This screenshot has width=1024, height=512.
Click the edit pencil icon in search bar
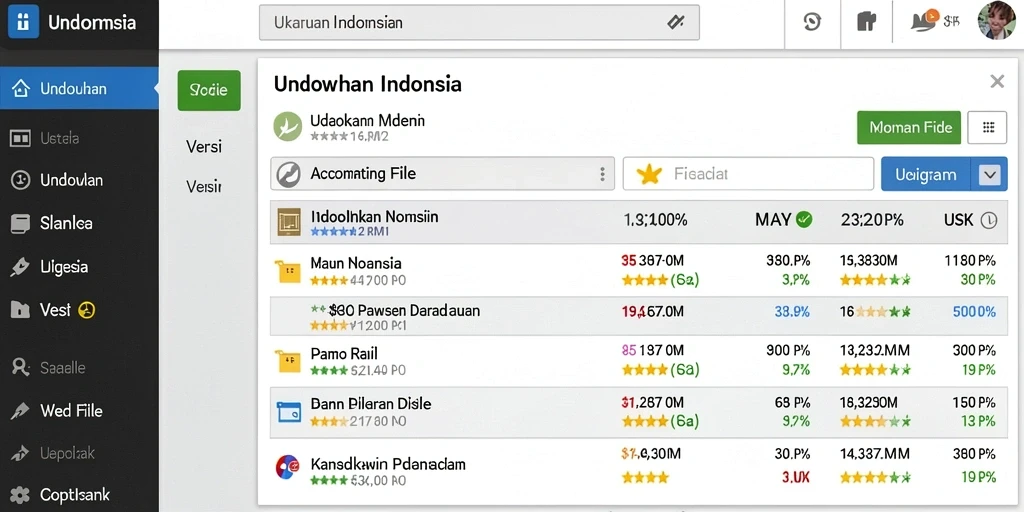click(675, 23)
